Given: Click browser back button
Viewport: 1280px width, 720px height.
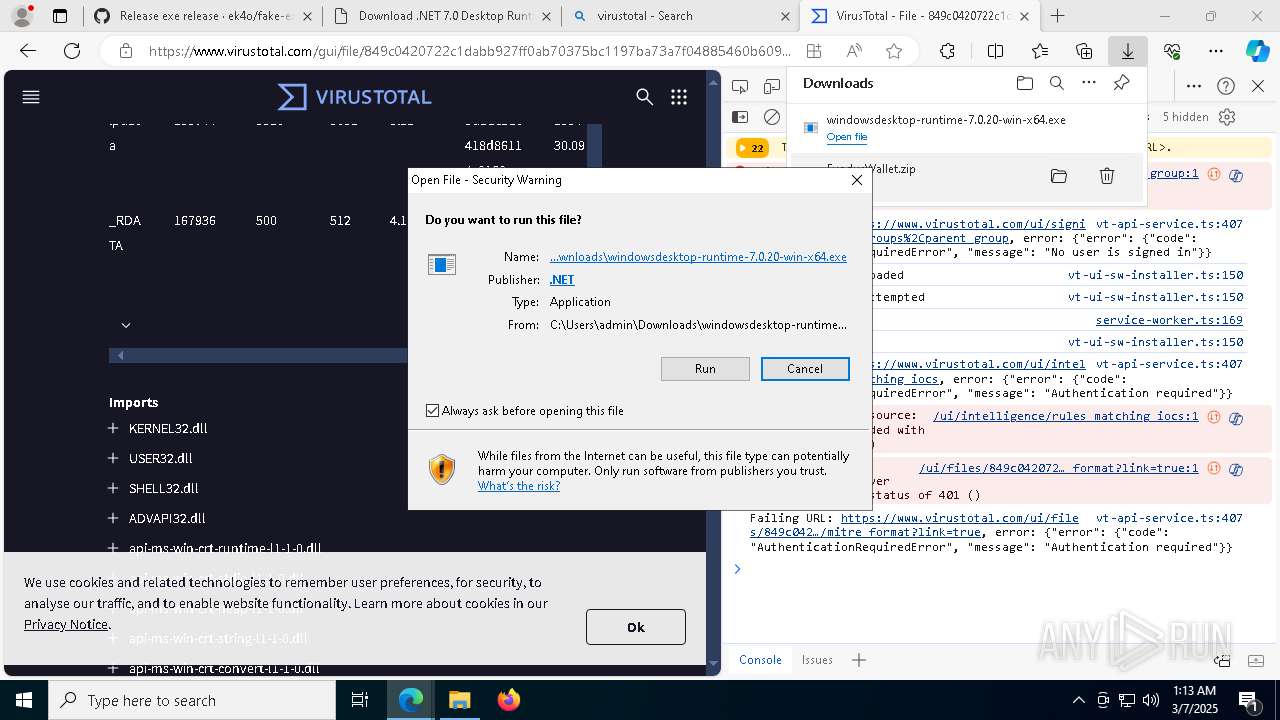Looking at the screenshot, I should (28, 52).
